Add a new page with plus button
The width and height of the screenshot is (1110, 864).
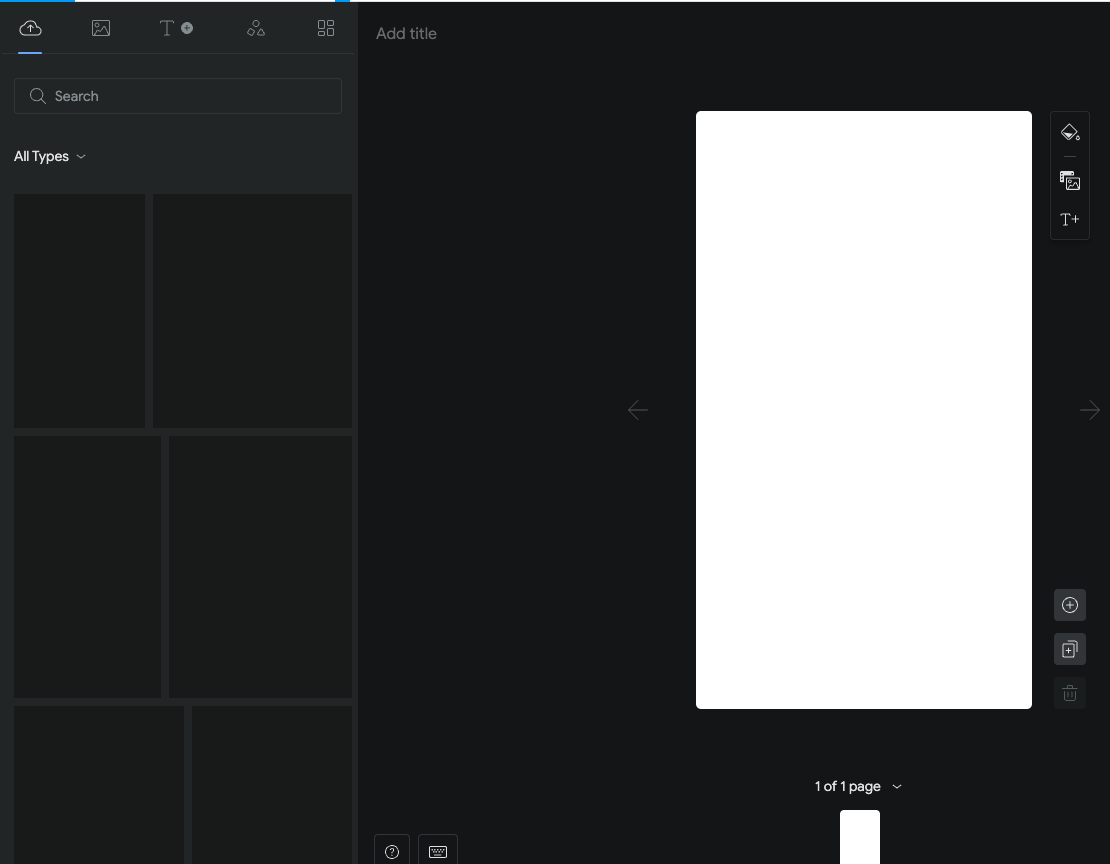coord(1070,606)
